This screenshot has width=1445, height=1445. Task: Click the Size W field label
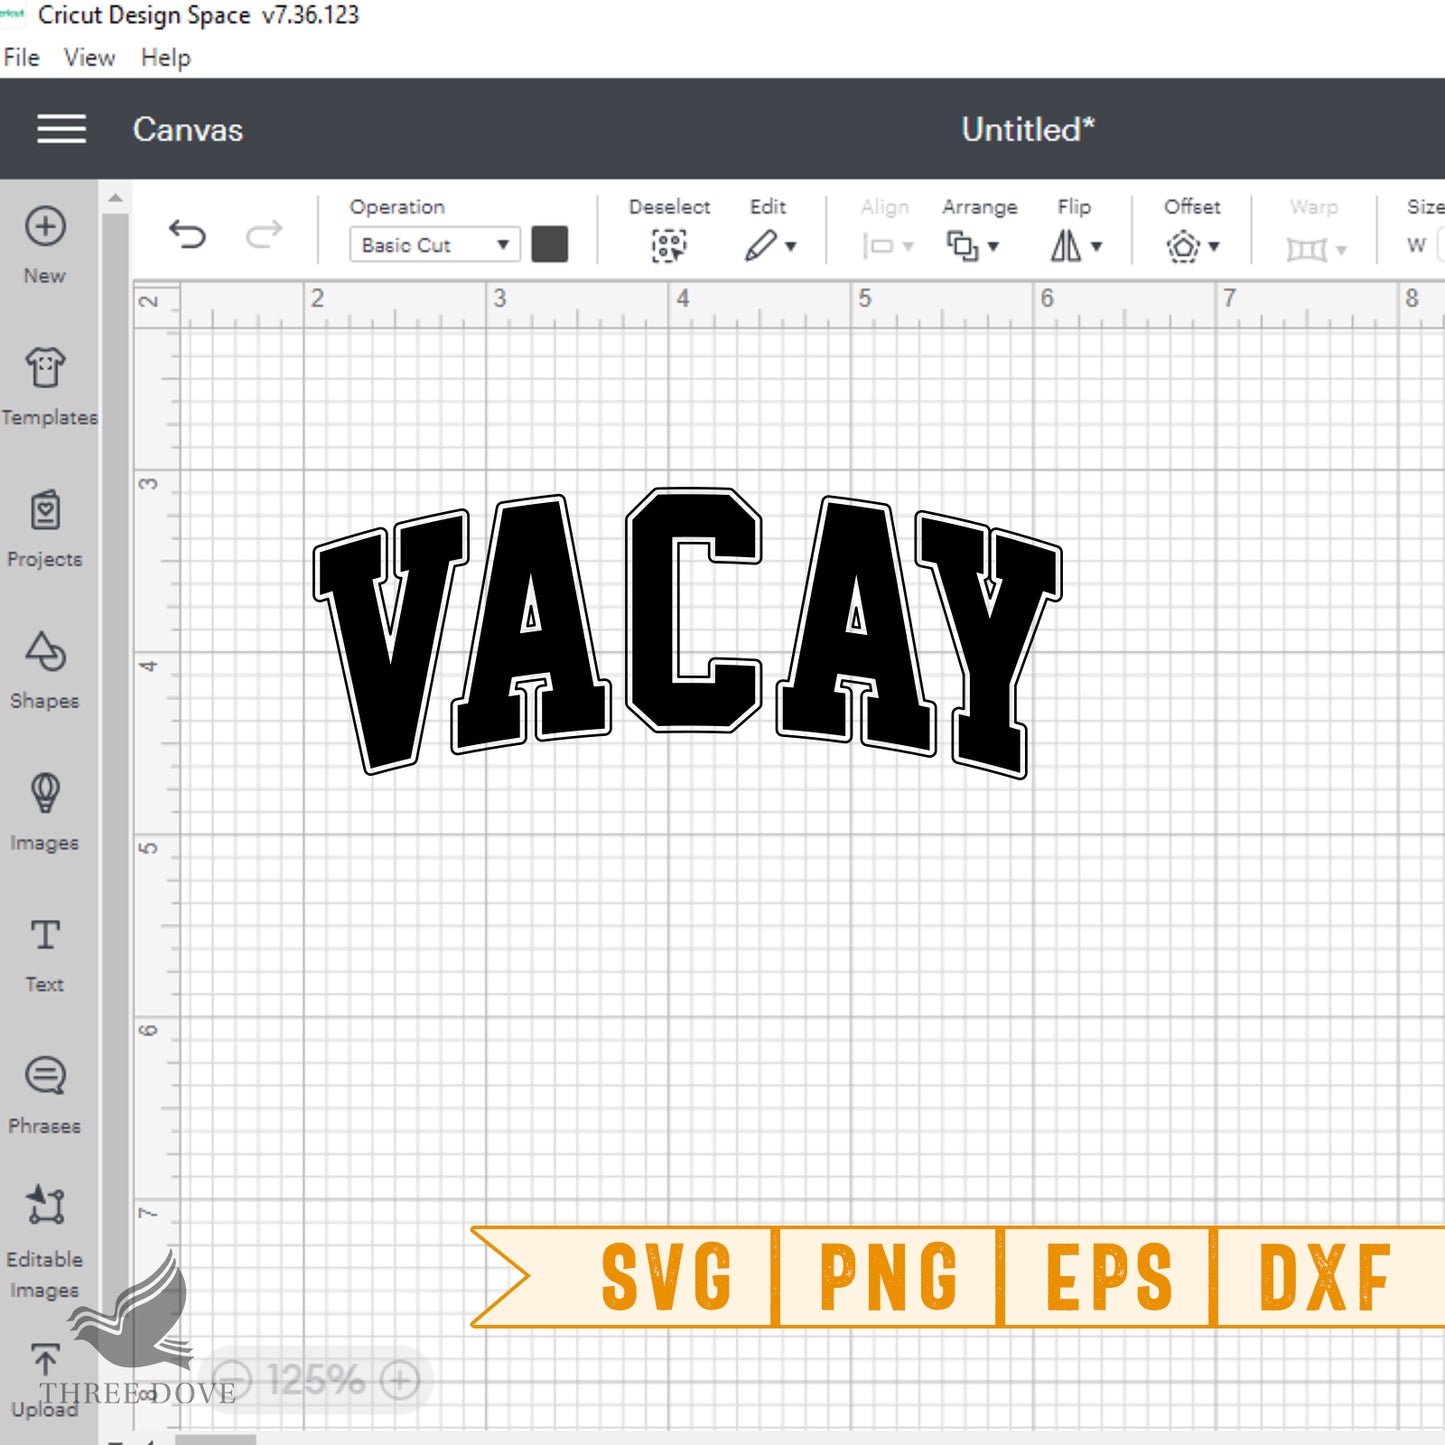pos(1416,245)
